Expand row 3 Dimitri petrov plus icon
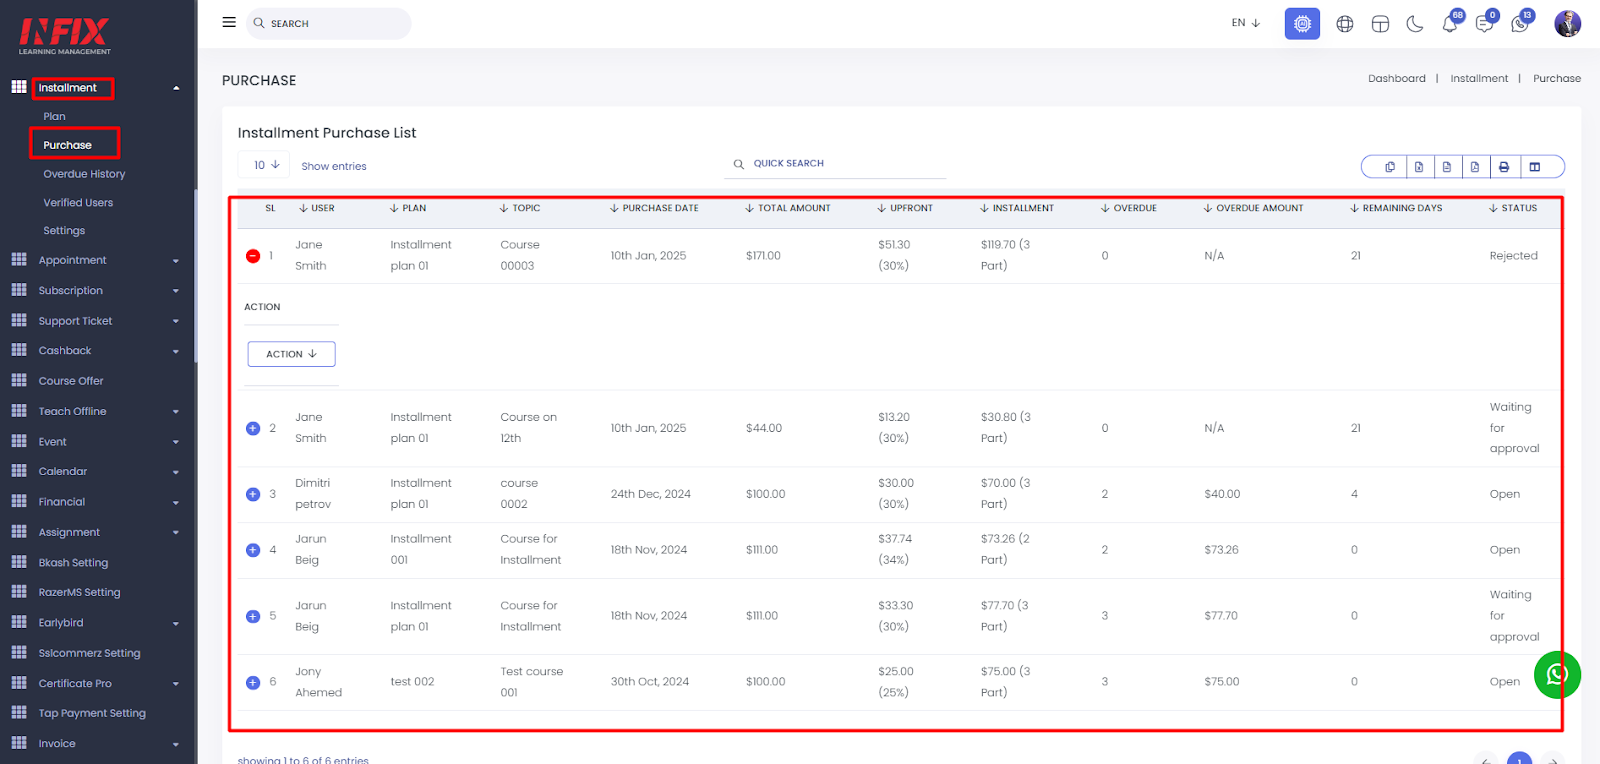Screen dimensions: 1600x764 [x=253, y=494]
